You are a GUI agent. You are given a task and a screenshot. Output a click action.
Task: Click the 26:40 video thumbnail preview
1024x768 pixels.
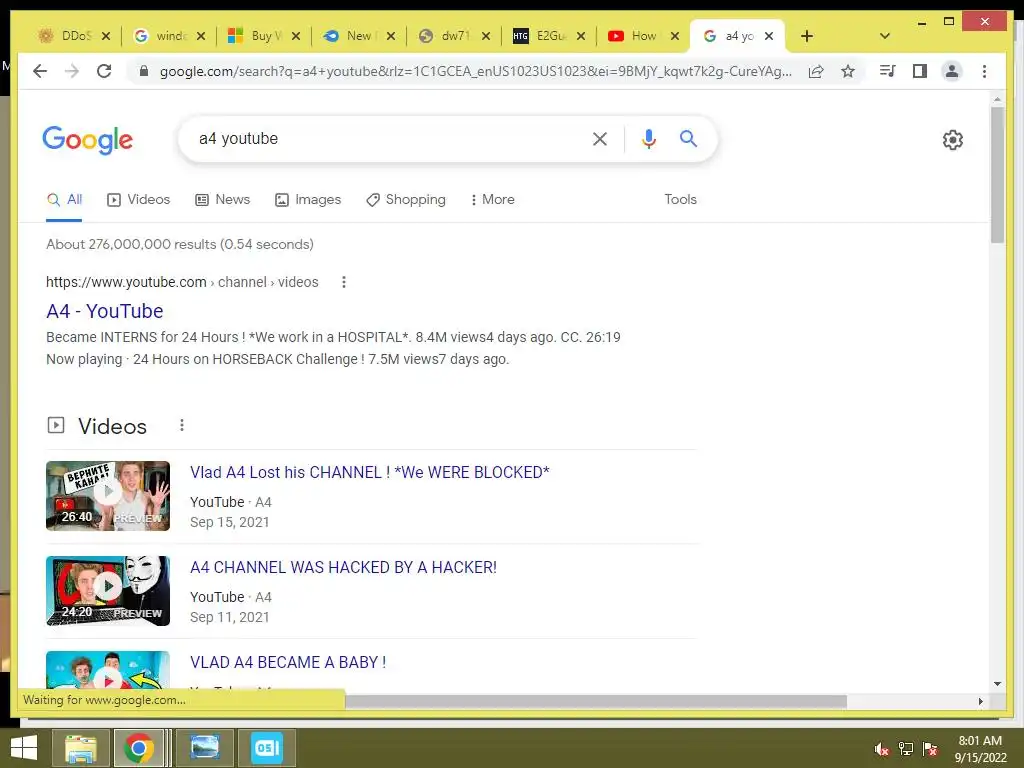pyautogui.click(x=108, y=496)
